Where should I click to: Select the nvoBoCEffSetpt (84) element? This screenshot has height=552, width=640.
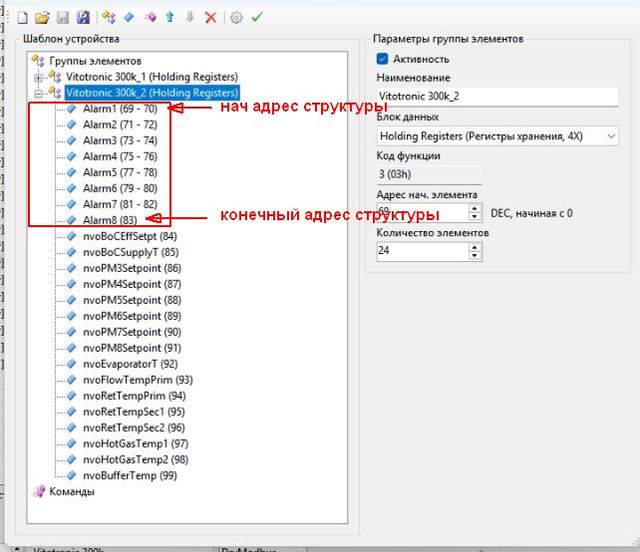[130, 236]
